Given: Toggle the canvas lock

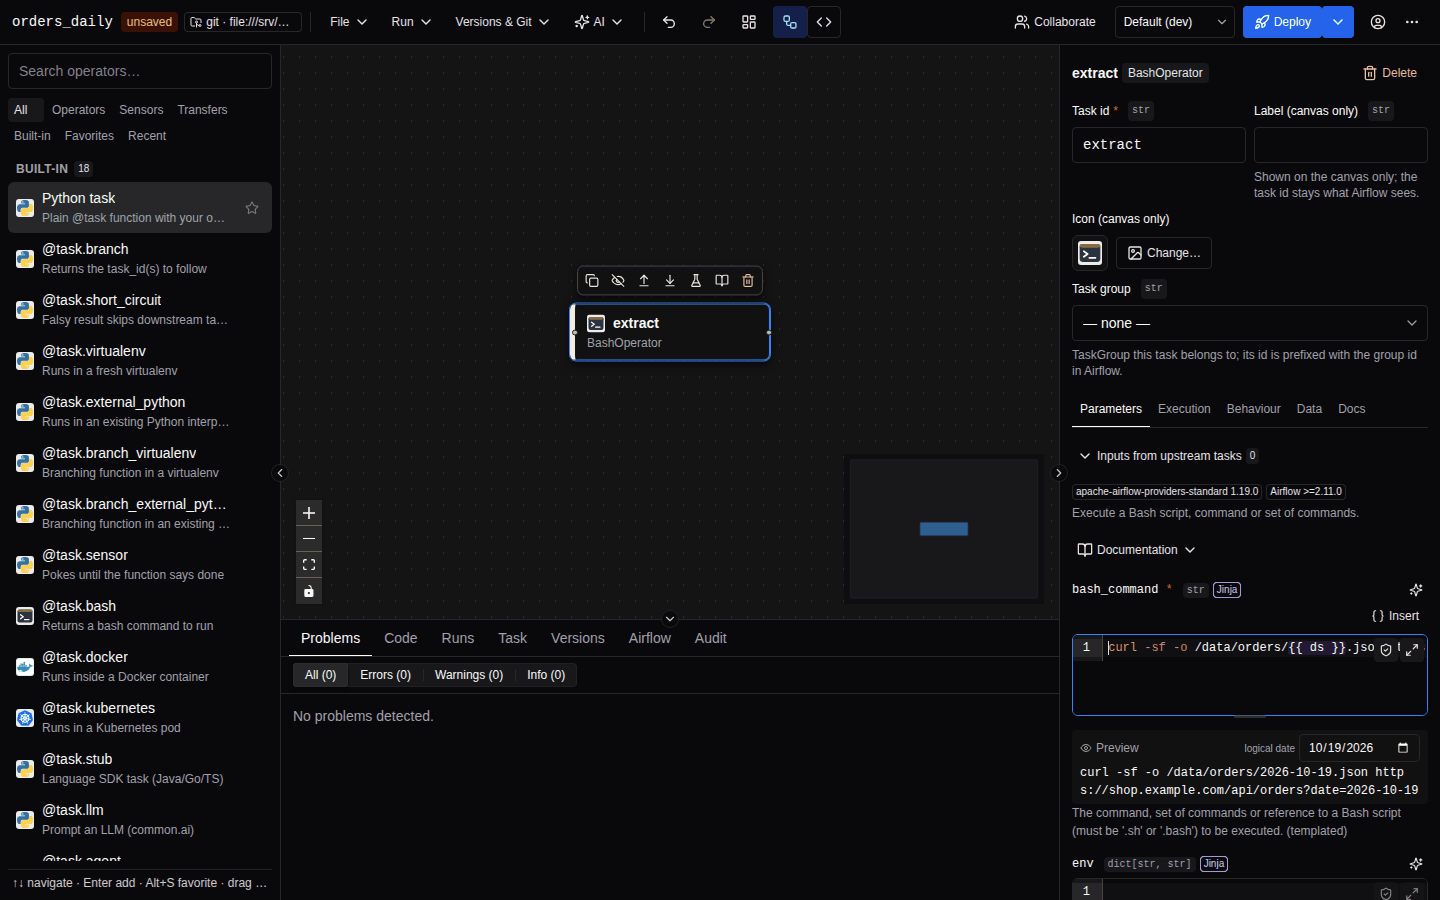Looking at the screenshot, I should coord(309,591).
